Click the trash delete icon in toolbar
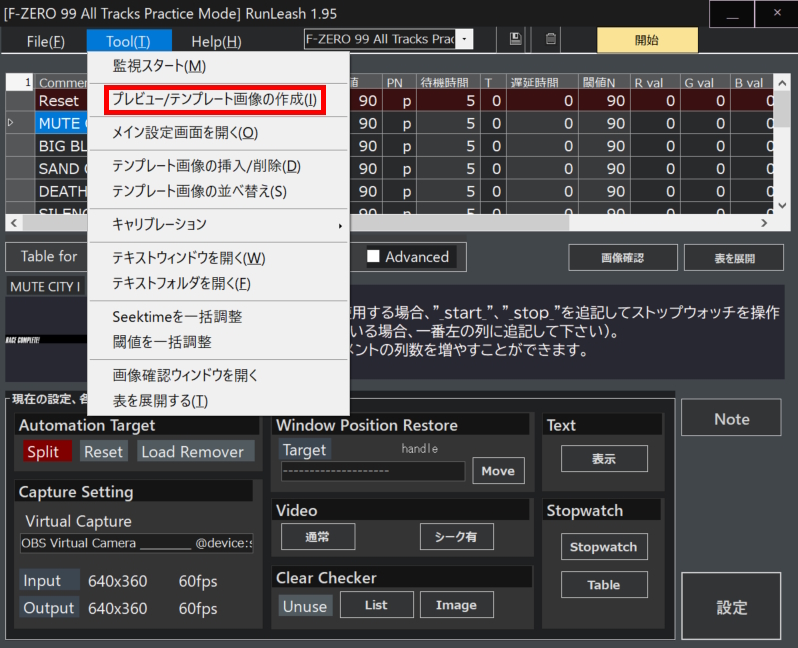 click(550, 39)
